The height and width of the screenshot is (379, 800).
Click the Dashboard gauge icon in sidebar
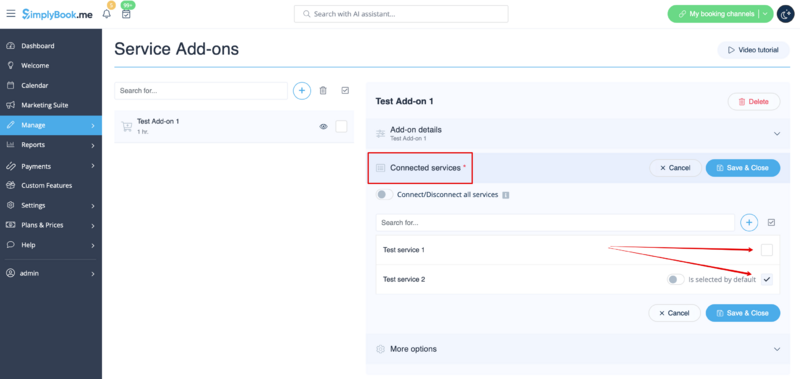pyautogui.click(x=10, y=46)
